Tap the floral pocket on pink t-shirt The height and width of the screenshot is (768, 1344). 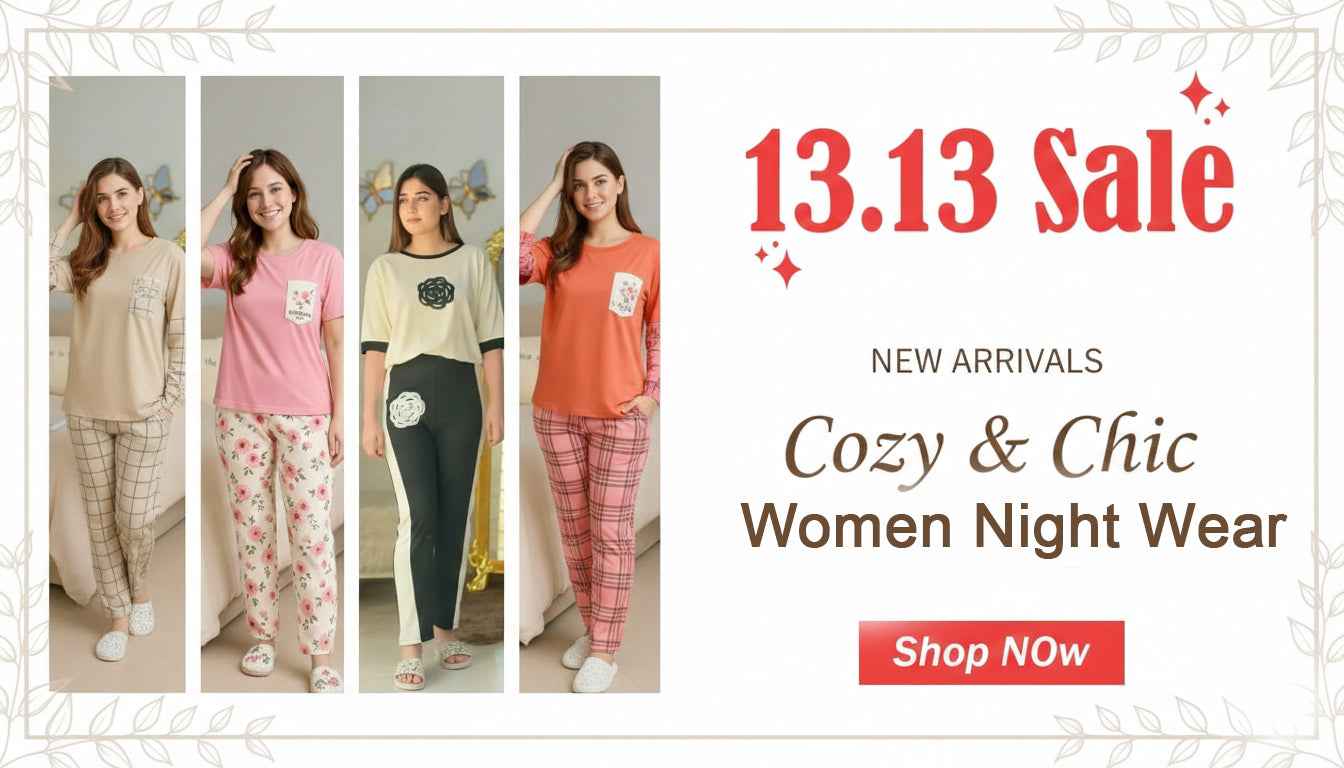(301, 302)
